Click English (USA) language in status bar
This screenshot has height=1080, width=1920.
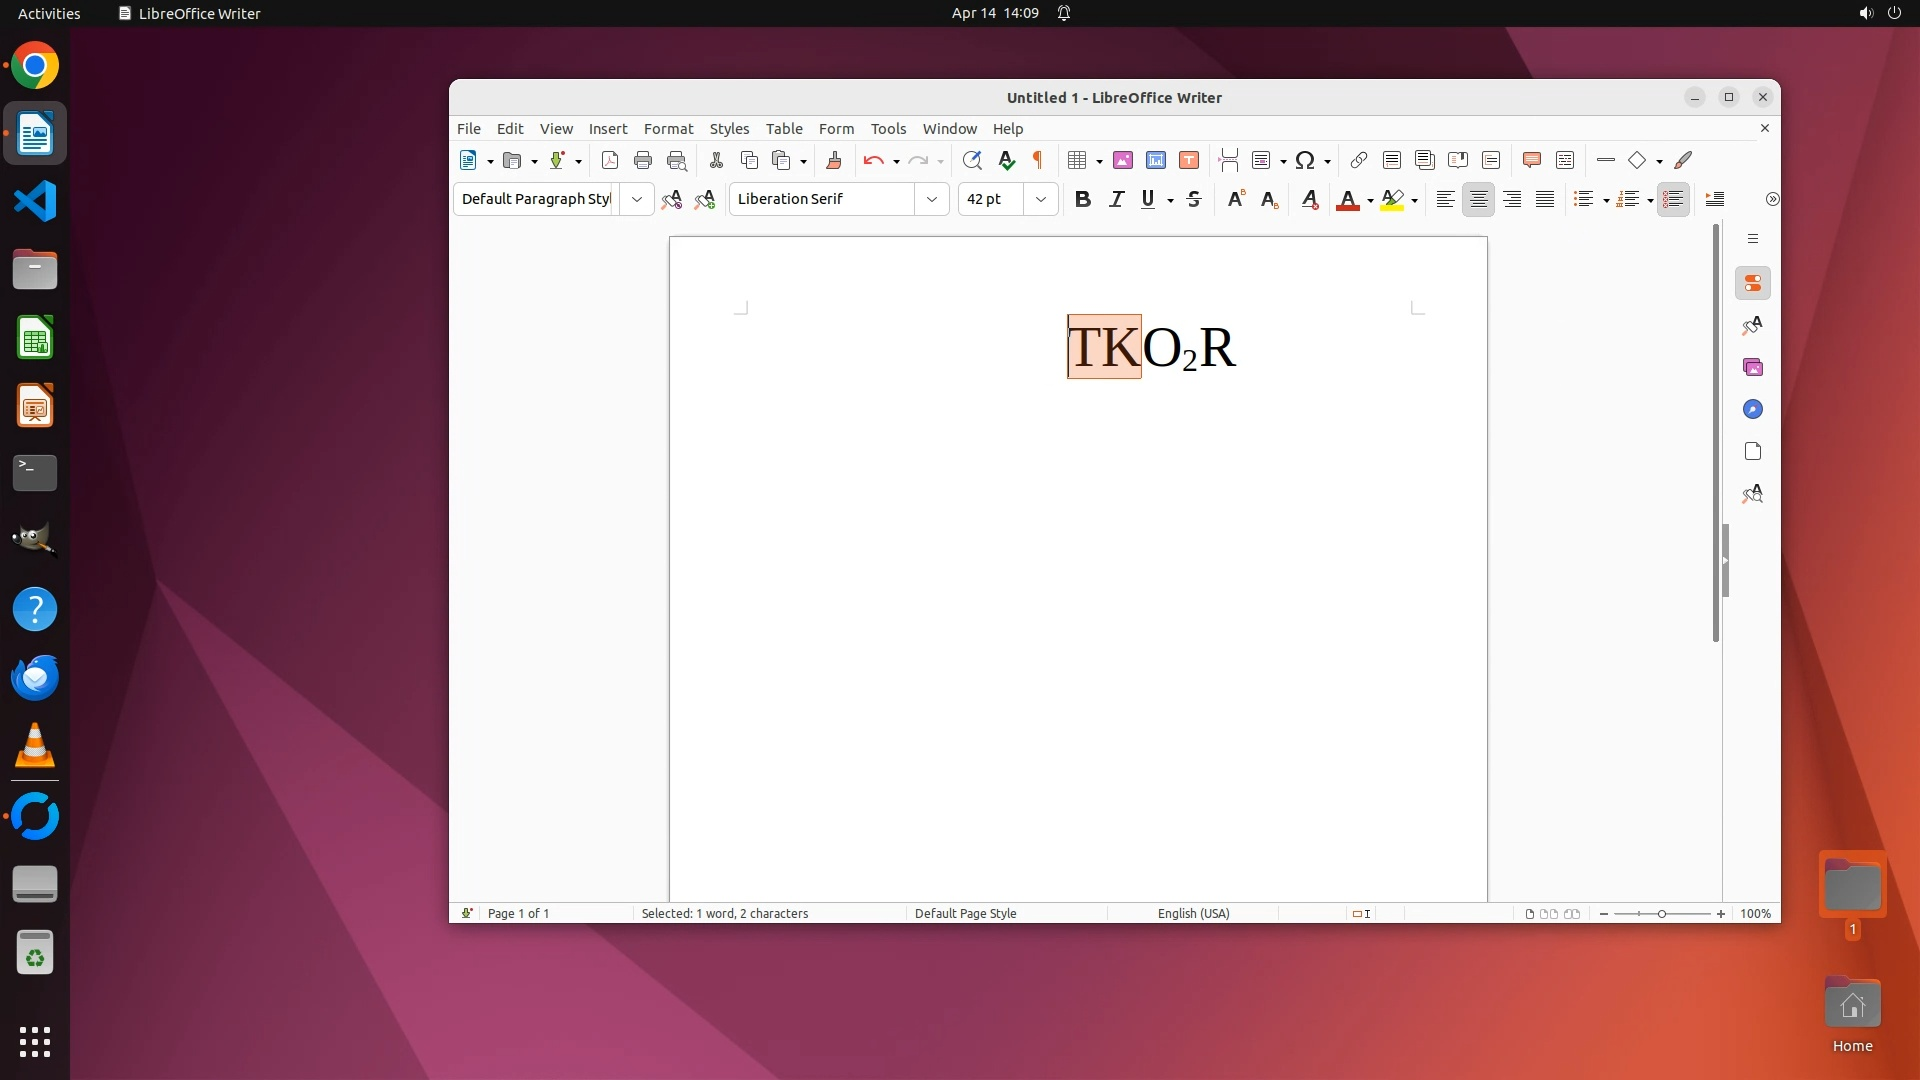1193,913
